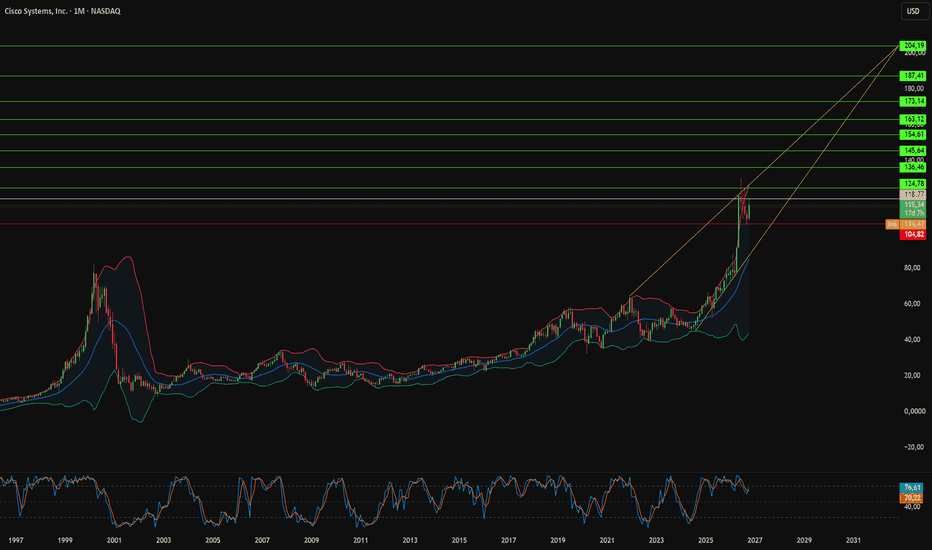Click the 2029 label on time axis
Screen dimensions: 932x550
tap(804, 540)
